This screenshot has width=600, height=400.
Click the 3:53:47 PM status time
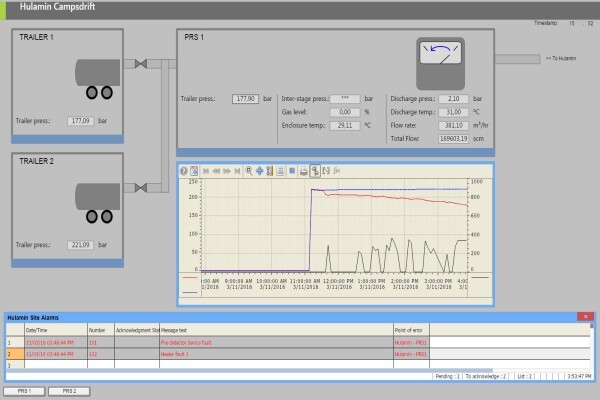tap(579, 377)
